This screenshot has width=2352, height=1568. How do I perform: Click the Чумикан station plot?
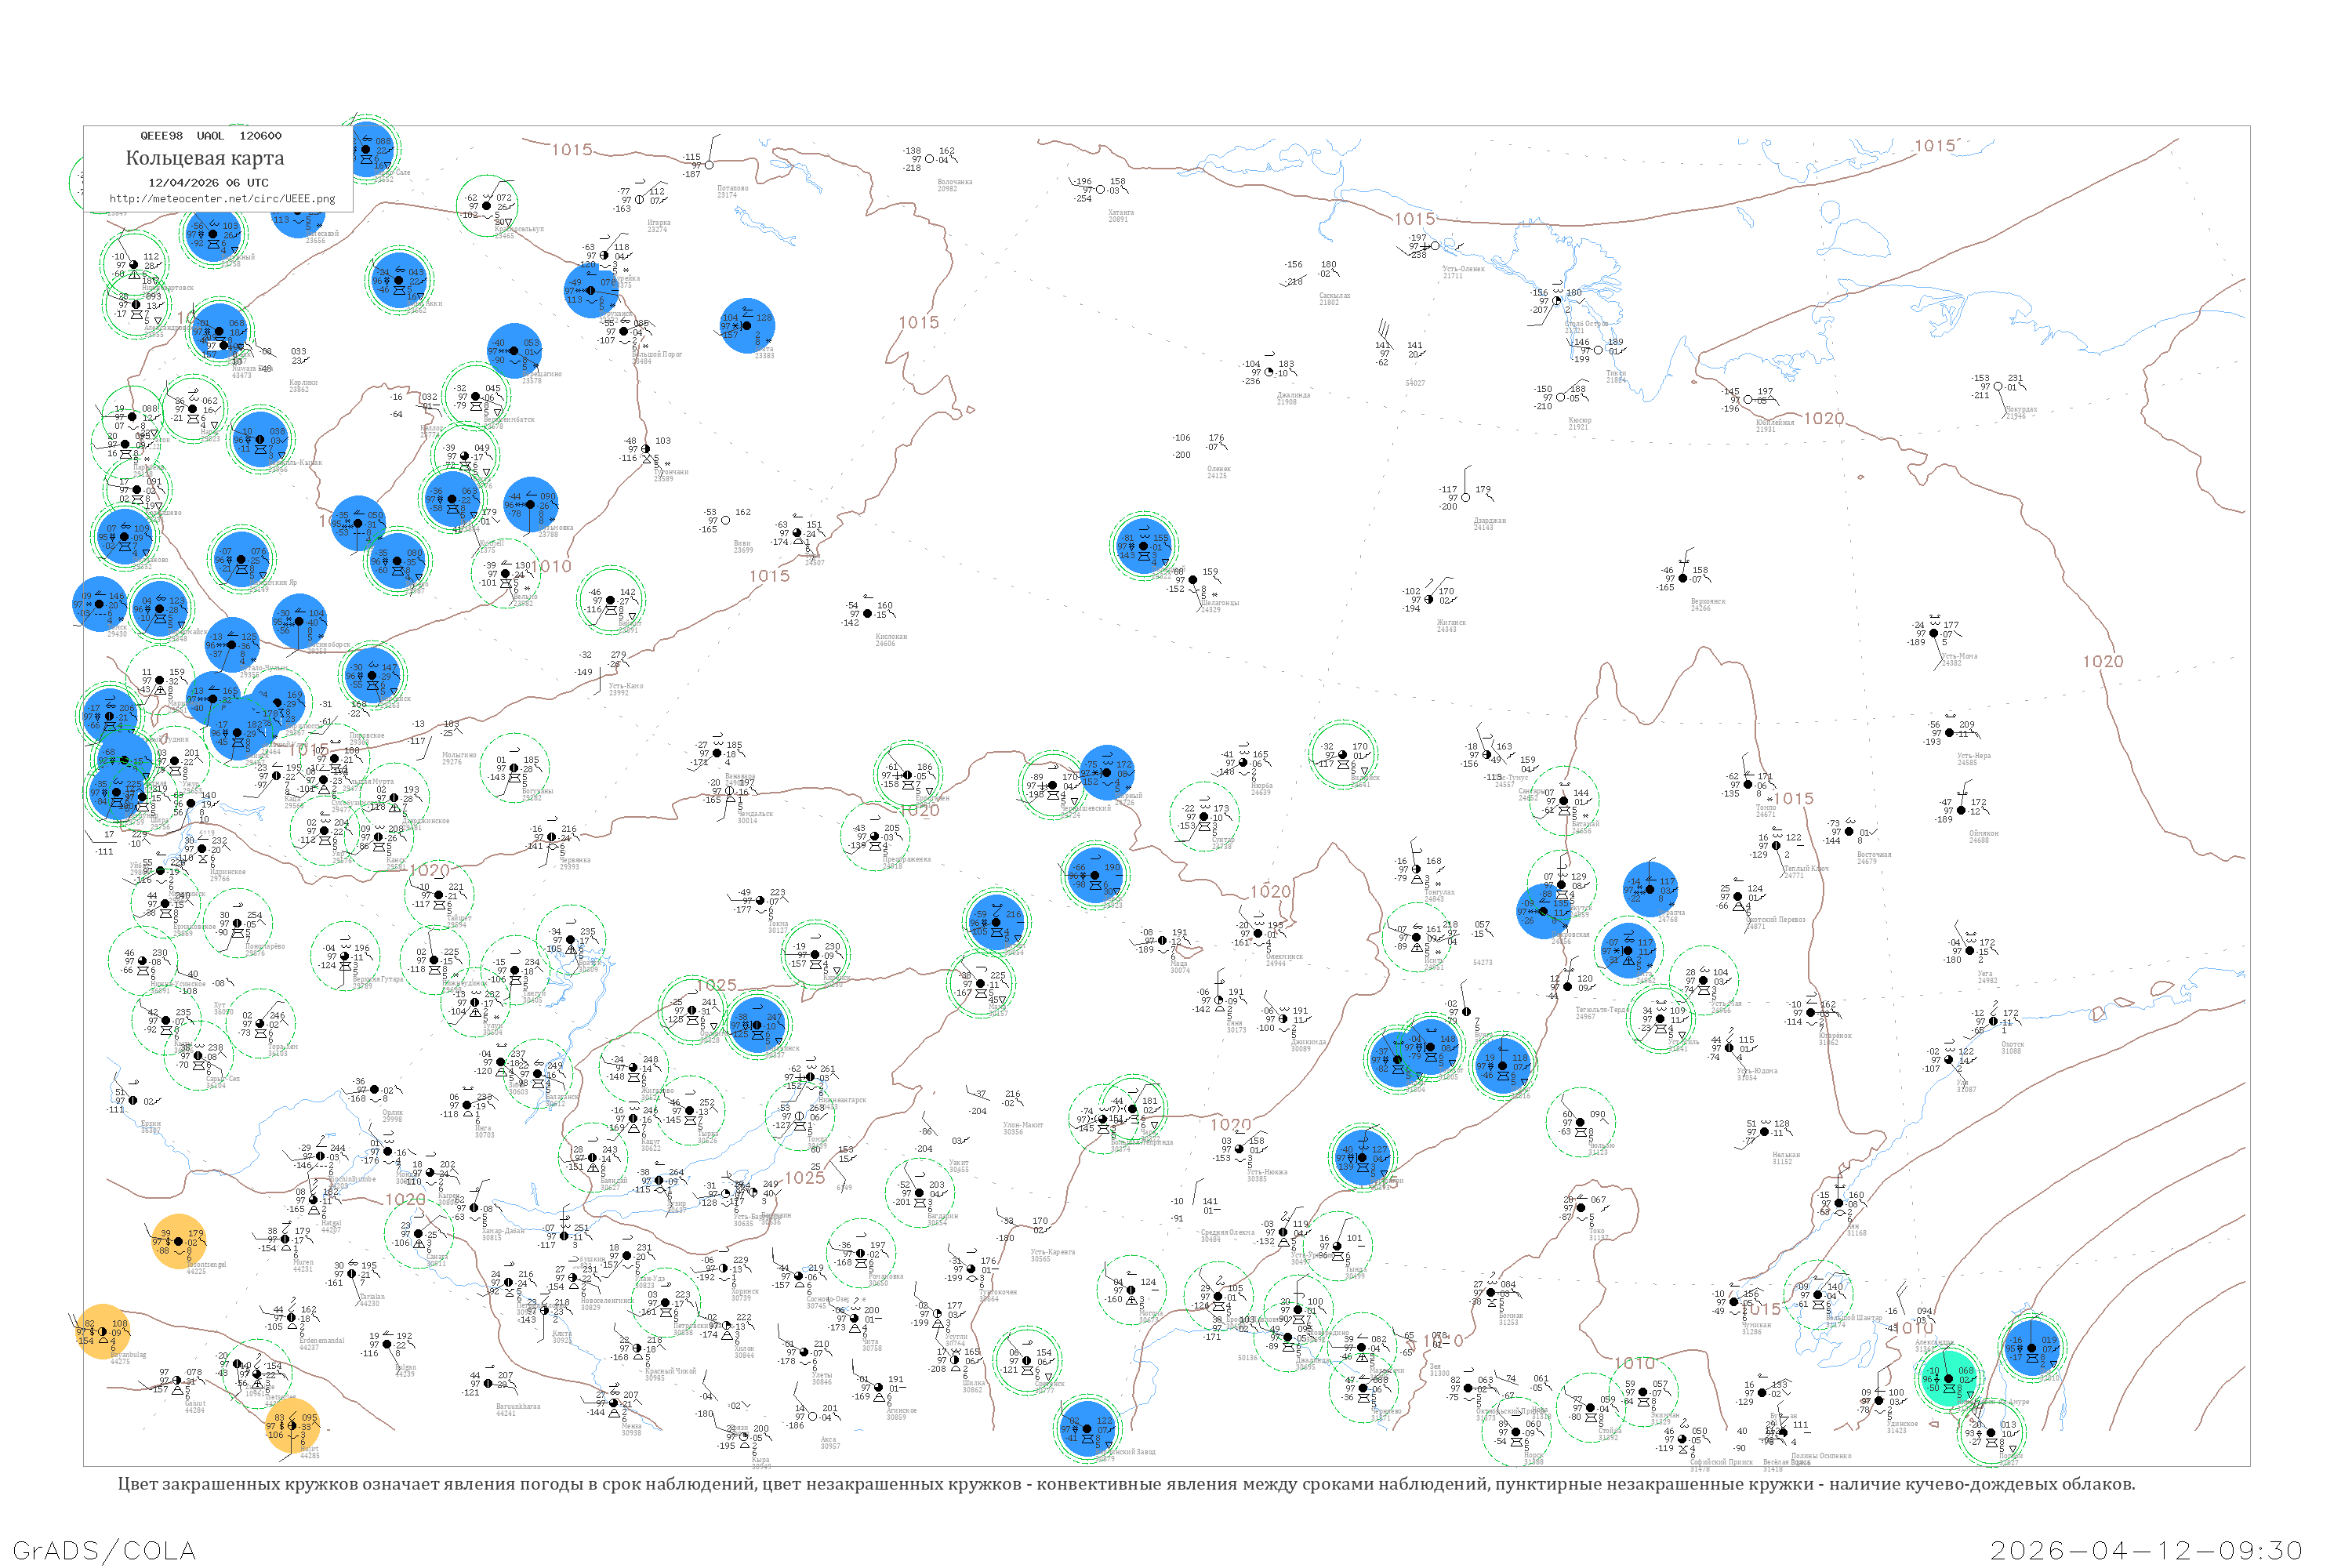(1735, 1302)
